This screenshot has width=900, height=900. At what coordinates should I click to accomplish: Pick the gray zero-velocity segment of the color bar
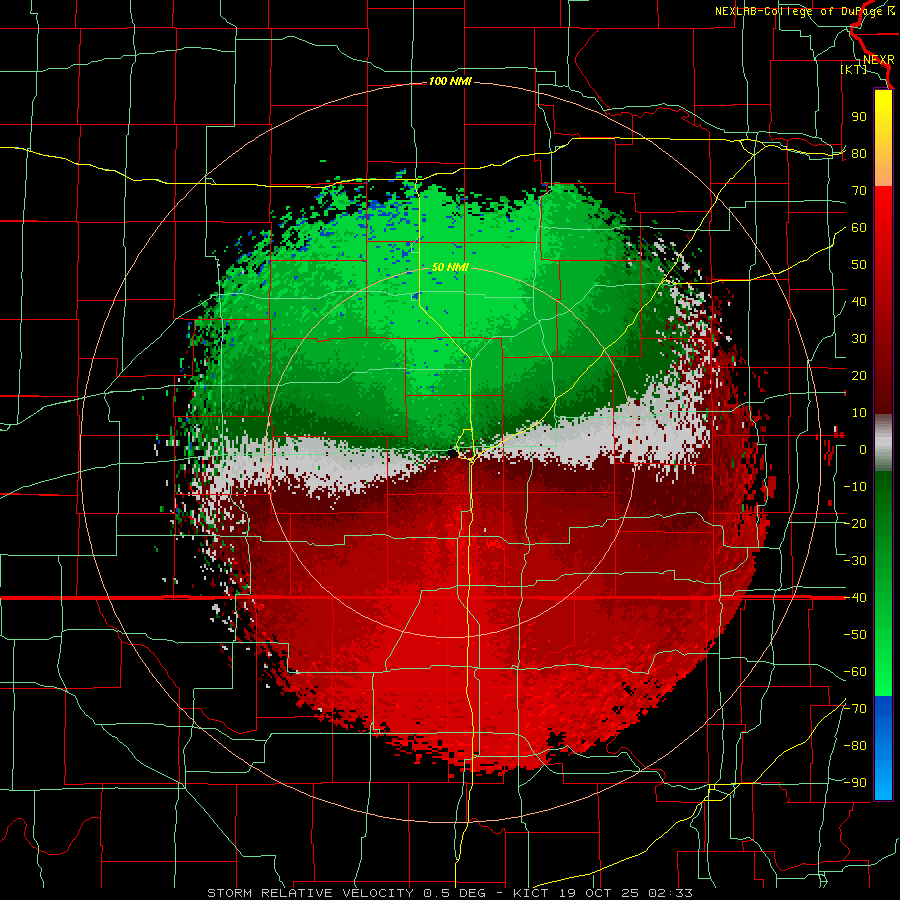click(x=883, y=443)
